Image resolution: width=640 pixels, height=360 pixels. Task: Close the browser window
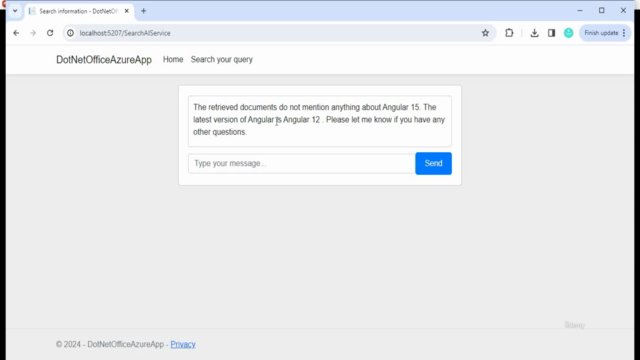tap(623, 11)
